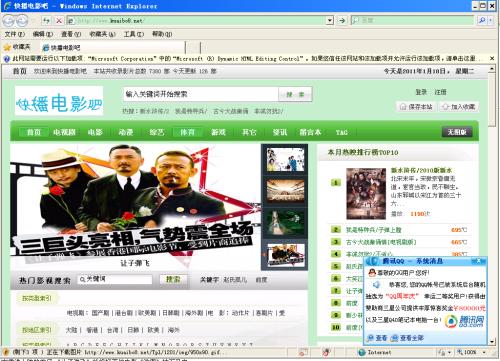
Task: Click the Refresh icon beside address bar
Action: coord(46,21)
